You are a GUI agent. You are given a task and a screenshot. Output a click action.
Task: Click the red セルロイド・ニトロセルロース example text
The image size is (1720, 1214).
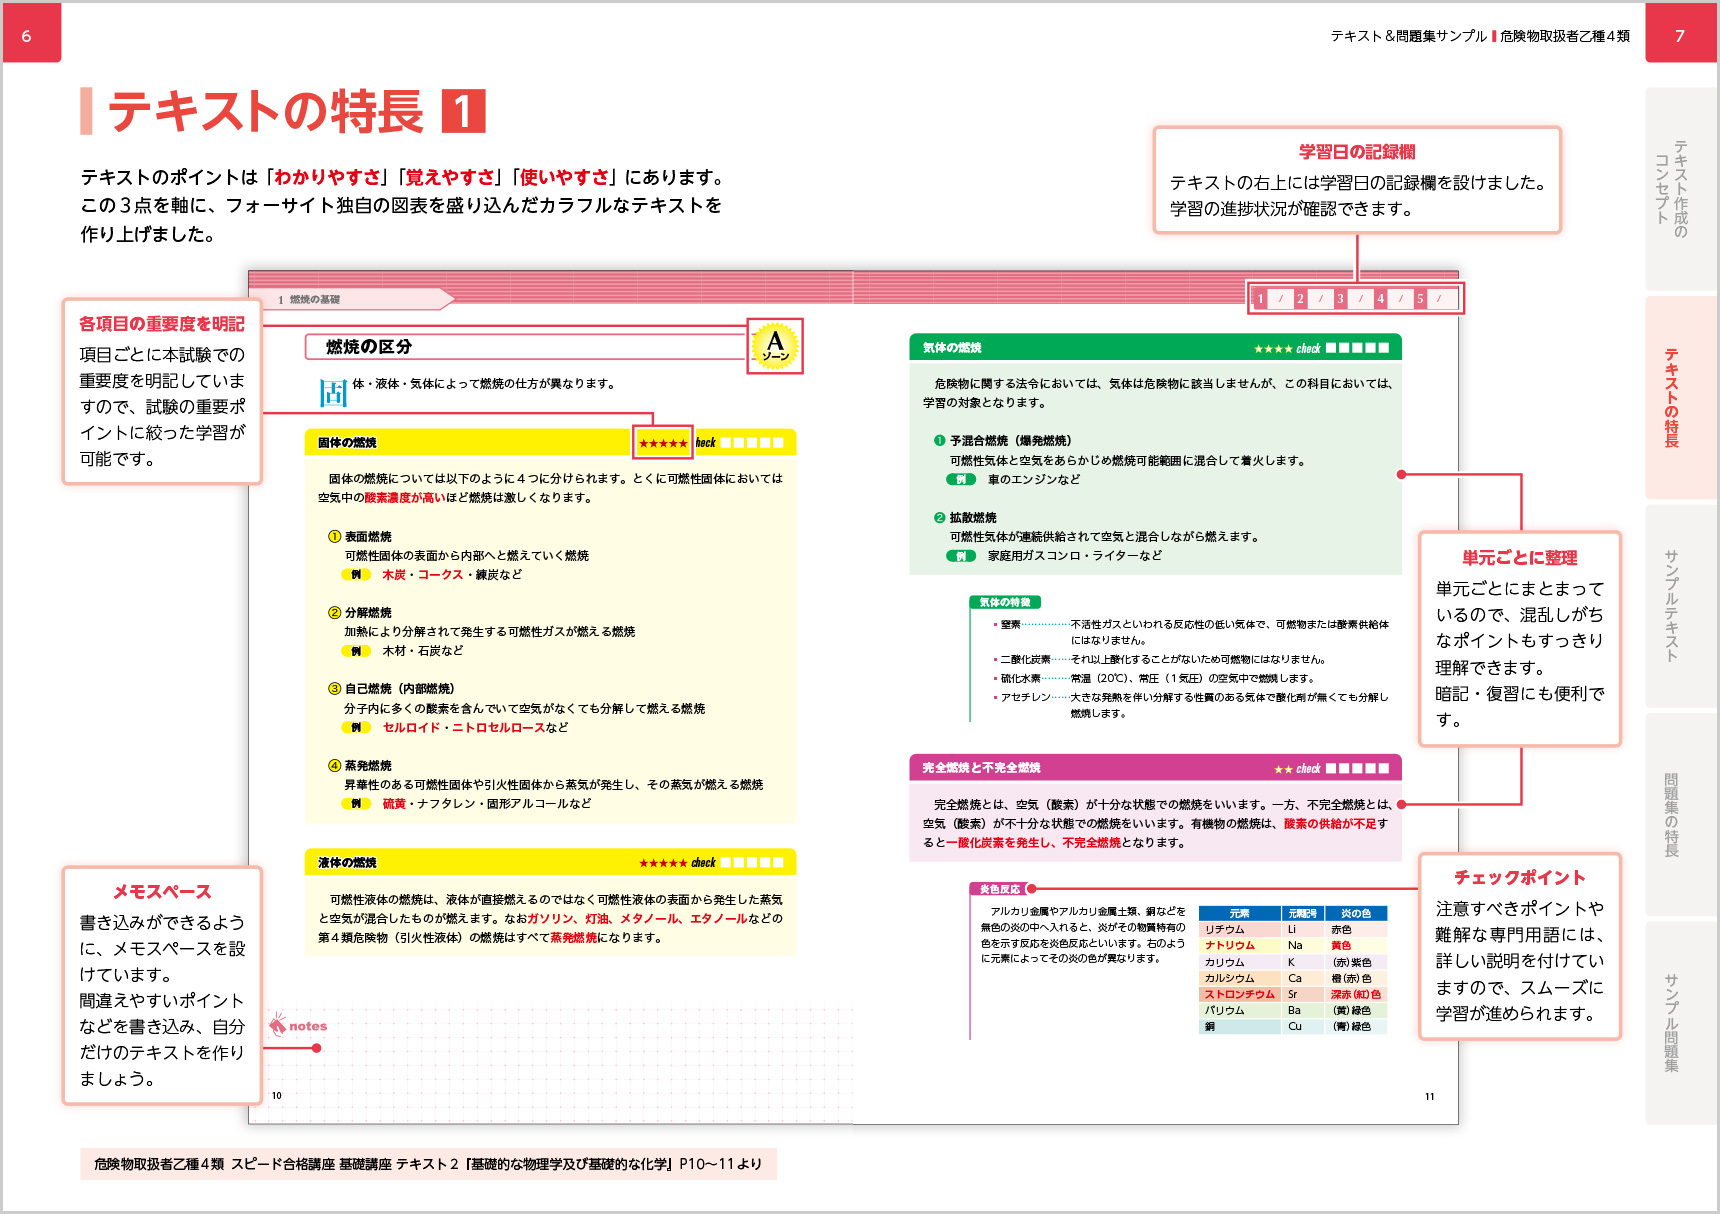pos(464,728)
